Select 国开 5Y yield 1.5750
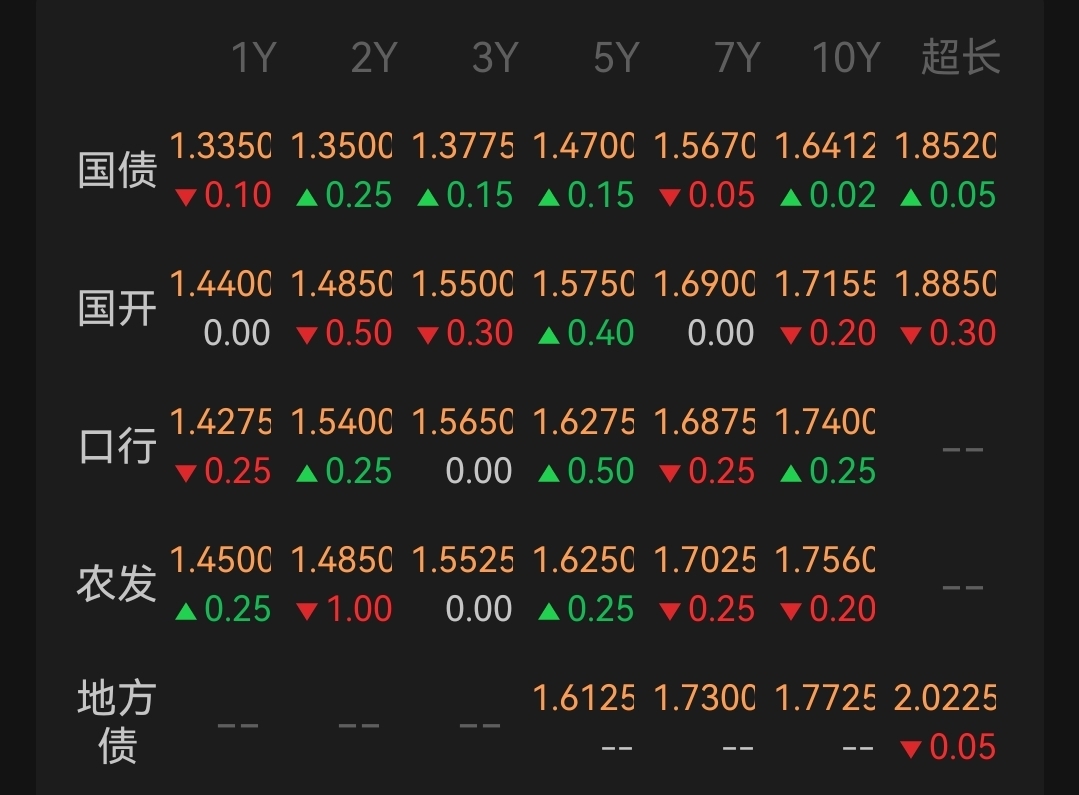1079x795 pixels. coord(583,284)
